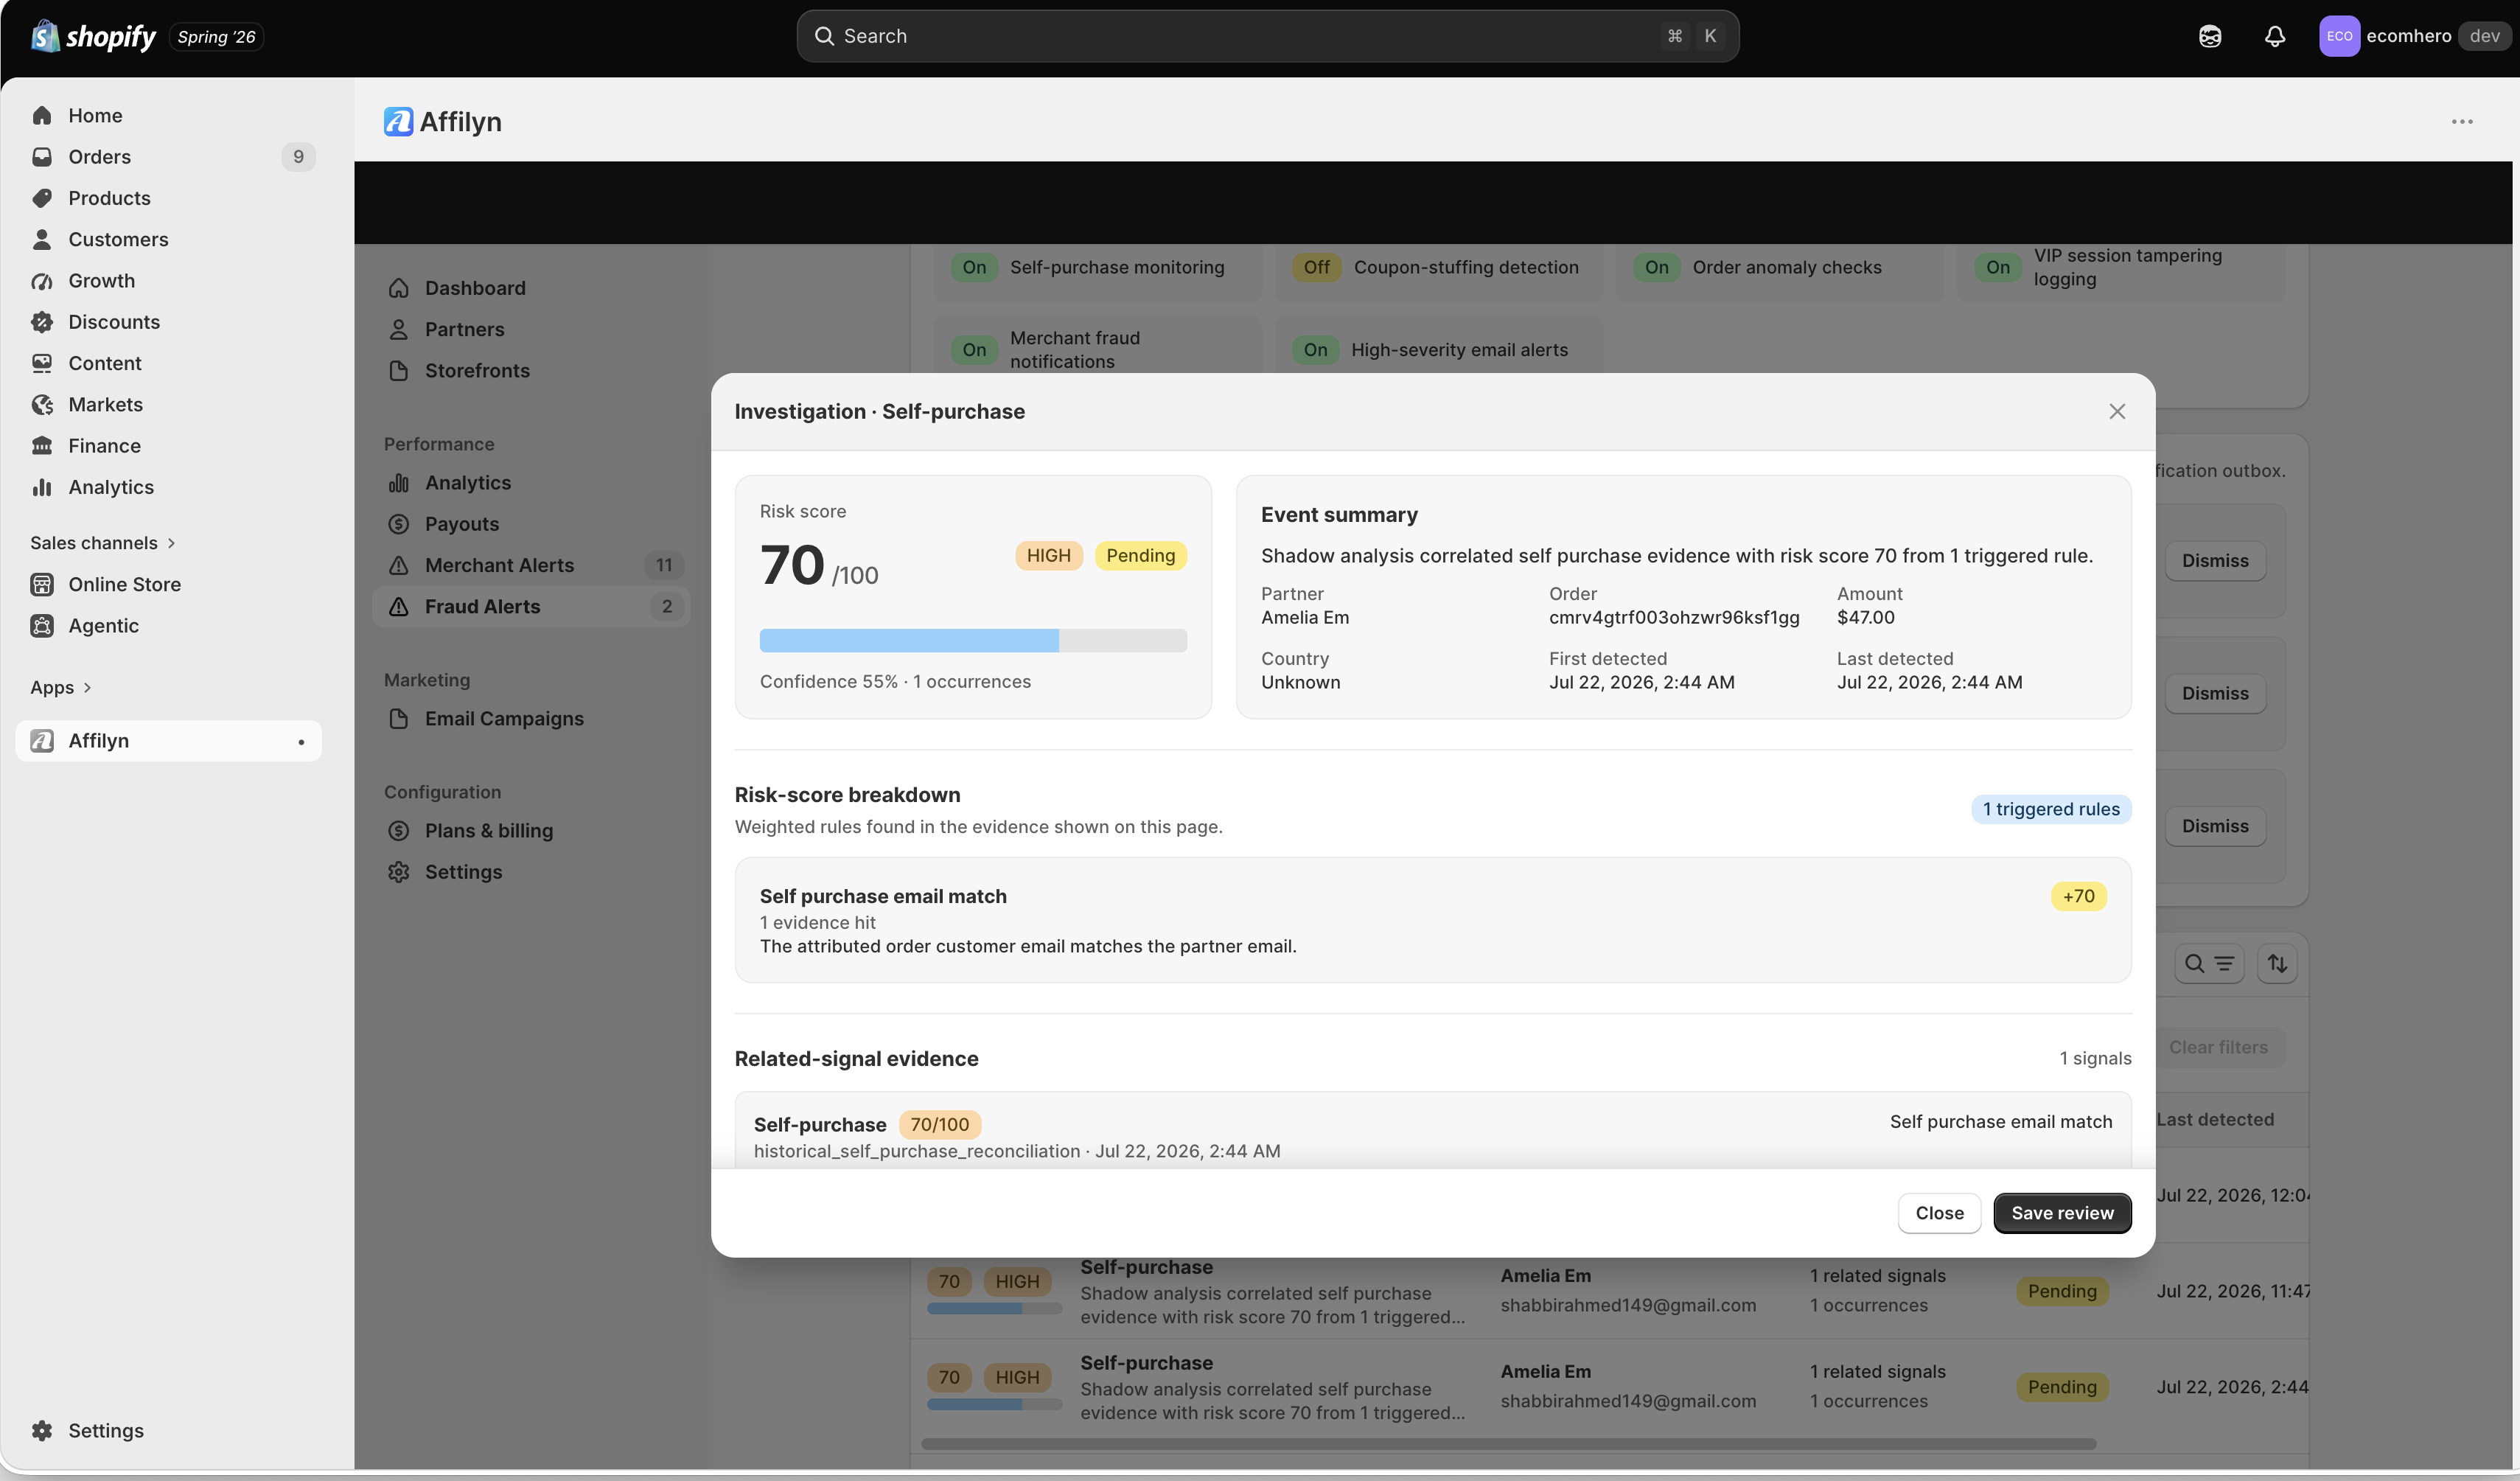Click the Pending badge in the 11:47 alert row
The height and width of the screenshot is (1481, 2520).
(2062, 1292)
